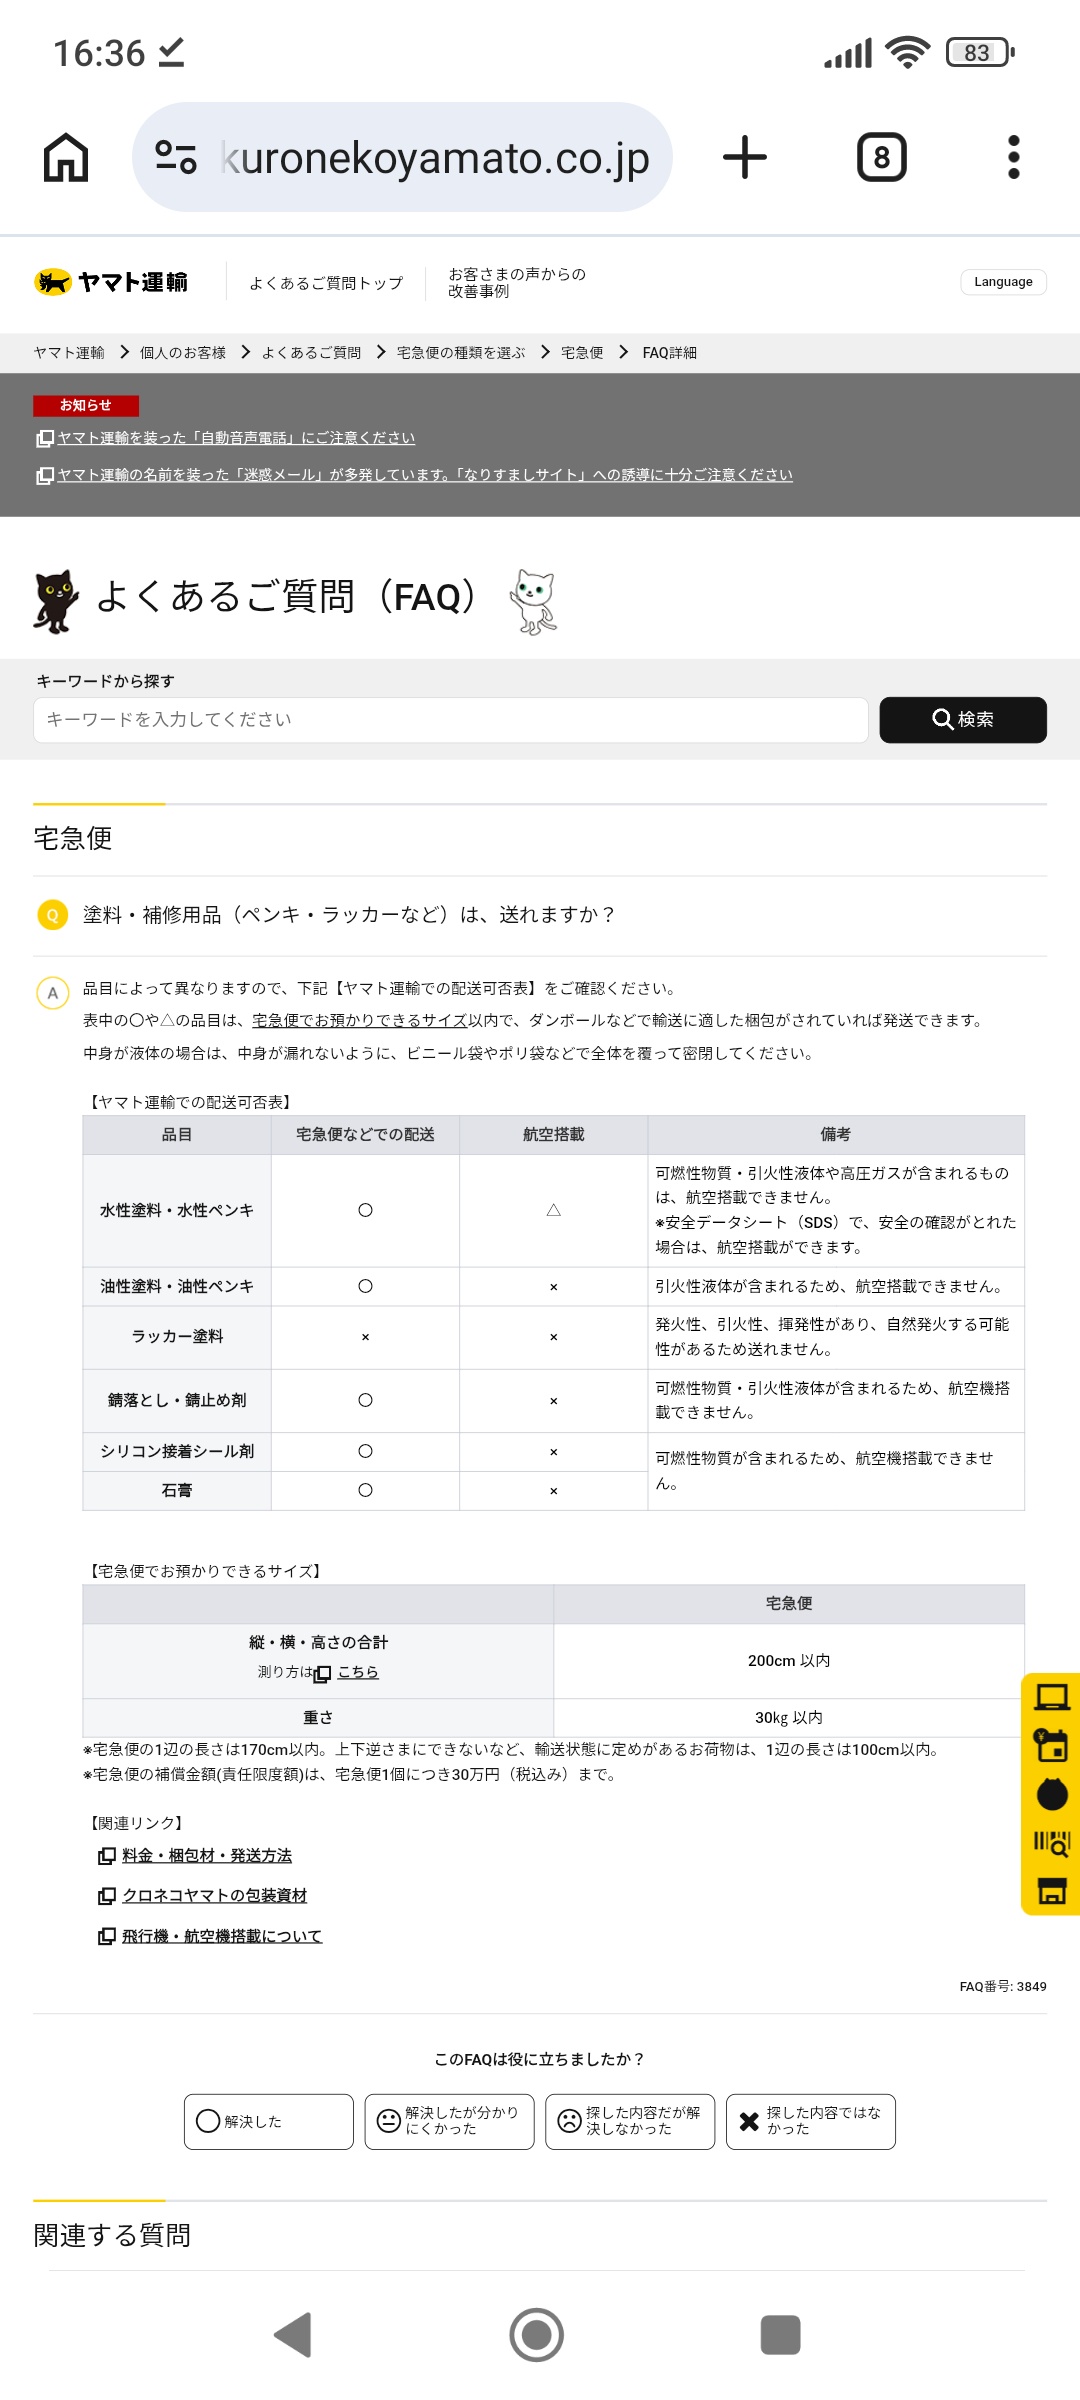Tap the black cat icon in sidebar
This screenshot has height=2400, width=1080.
(1051, 1794)
